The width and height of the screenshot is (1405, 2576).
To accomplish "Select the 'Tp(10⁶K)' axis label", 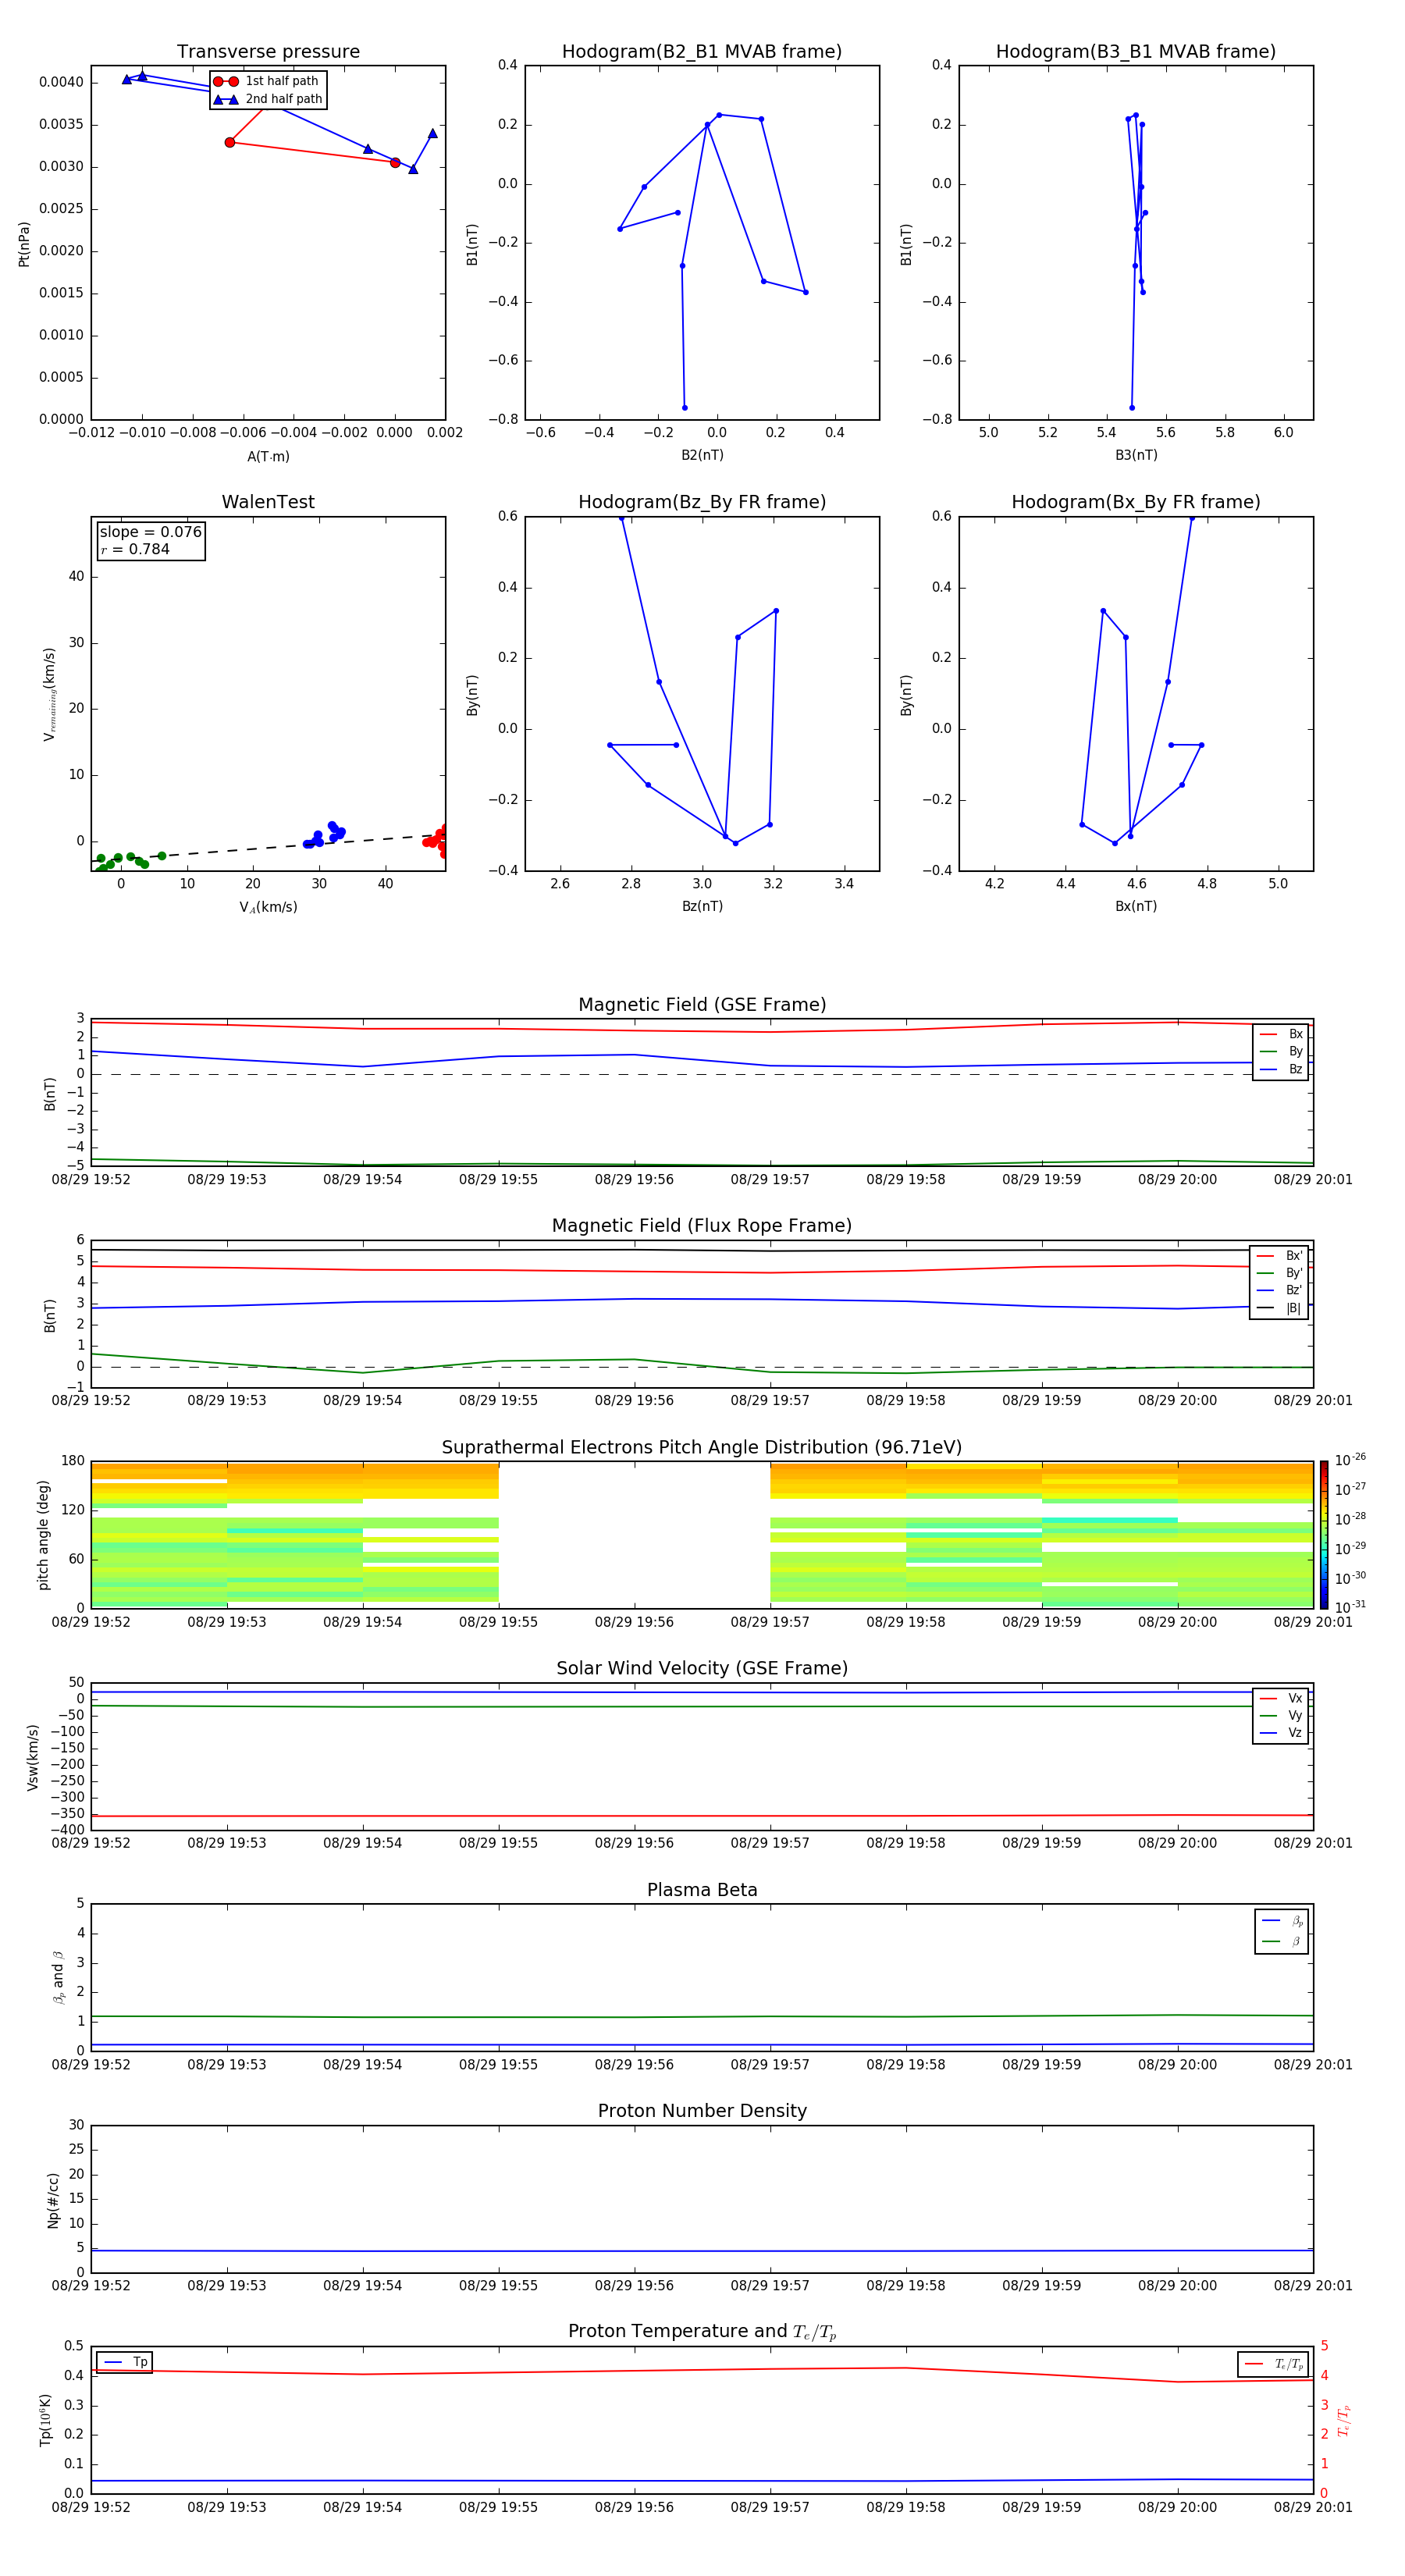I will click(45, 2420).
